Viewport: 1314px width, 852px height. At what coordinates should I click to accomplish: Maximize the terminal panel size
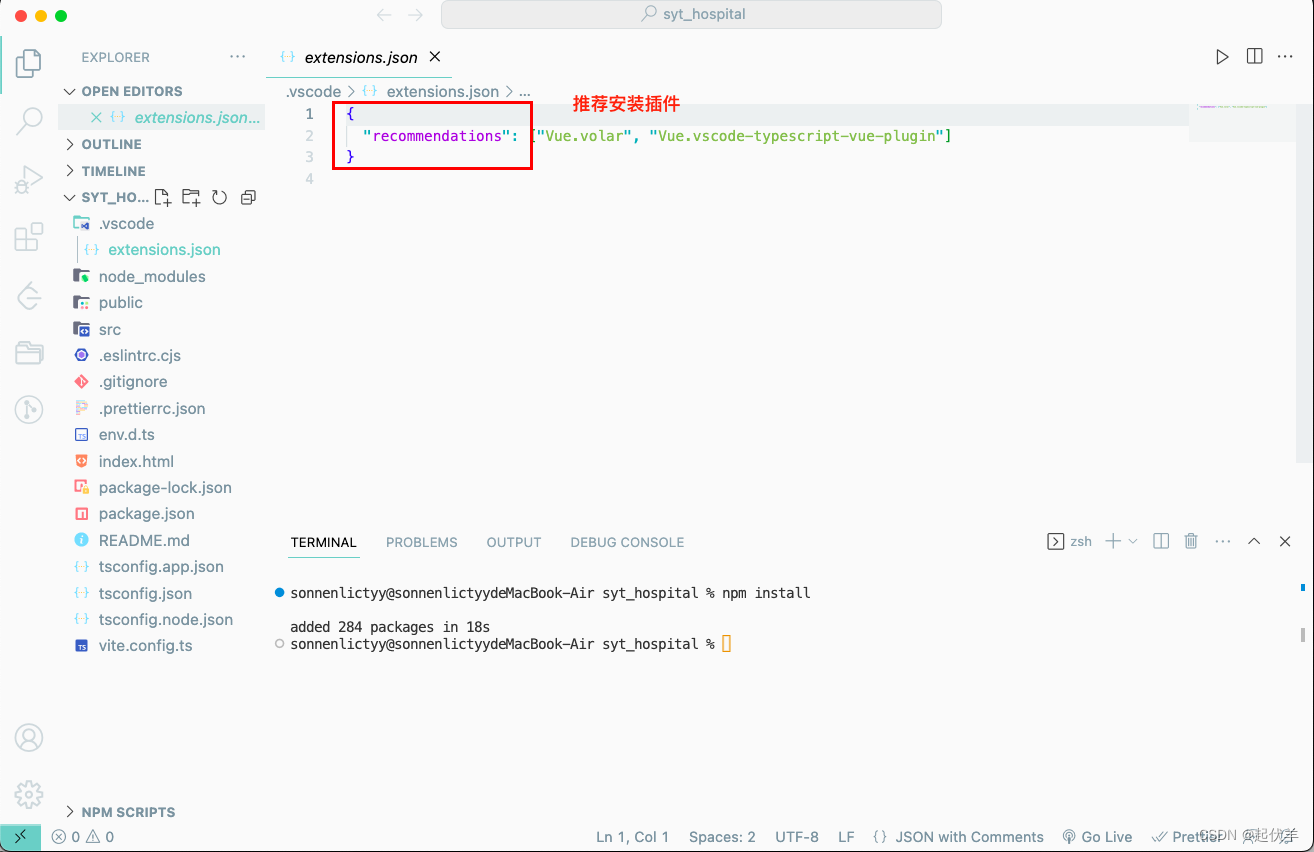(1254, 541)
